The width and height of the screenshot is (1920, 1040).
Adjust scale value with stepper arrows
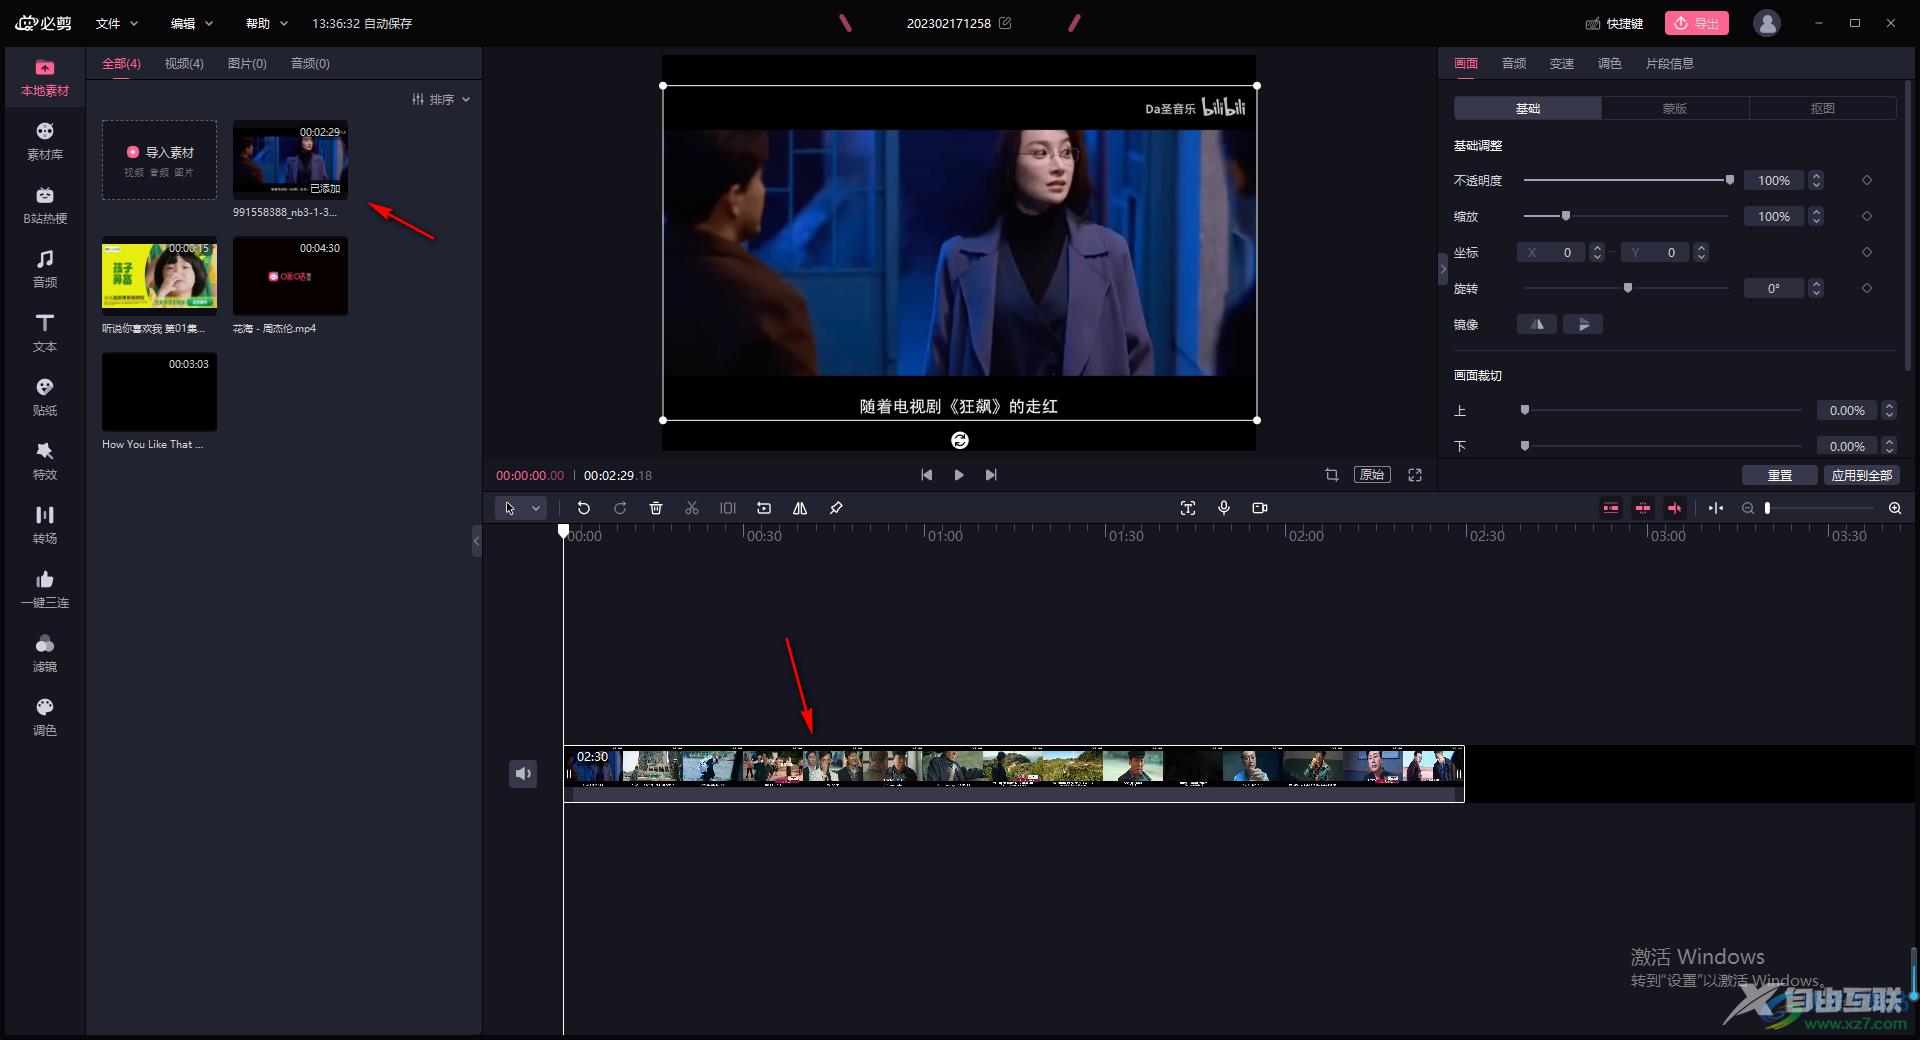[1817, 216]
